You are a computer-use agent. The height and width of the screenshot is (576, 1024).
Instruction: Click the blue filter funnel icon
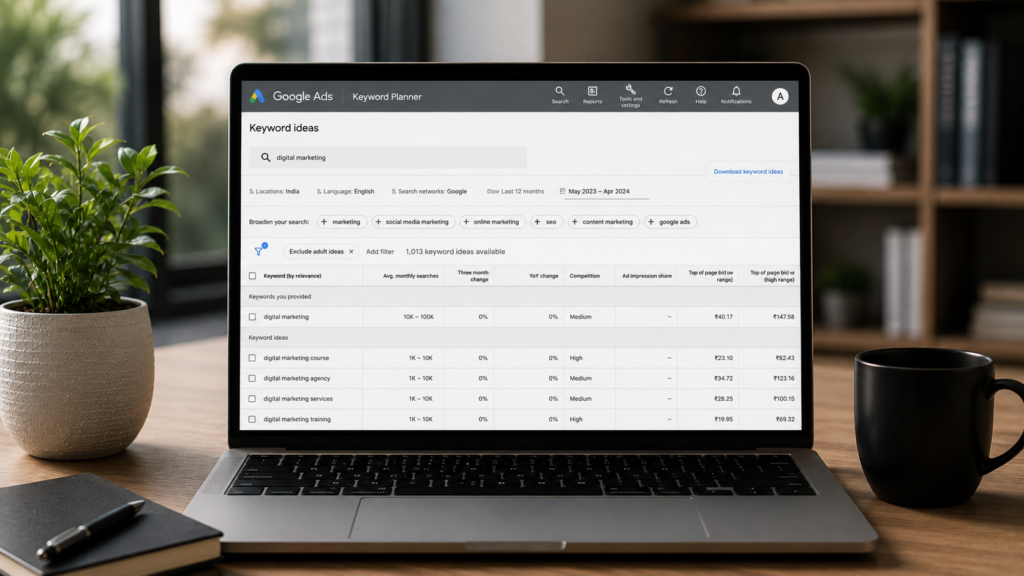click(259, 251)
